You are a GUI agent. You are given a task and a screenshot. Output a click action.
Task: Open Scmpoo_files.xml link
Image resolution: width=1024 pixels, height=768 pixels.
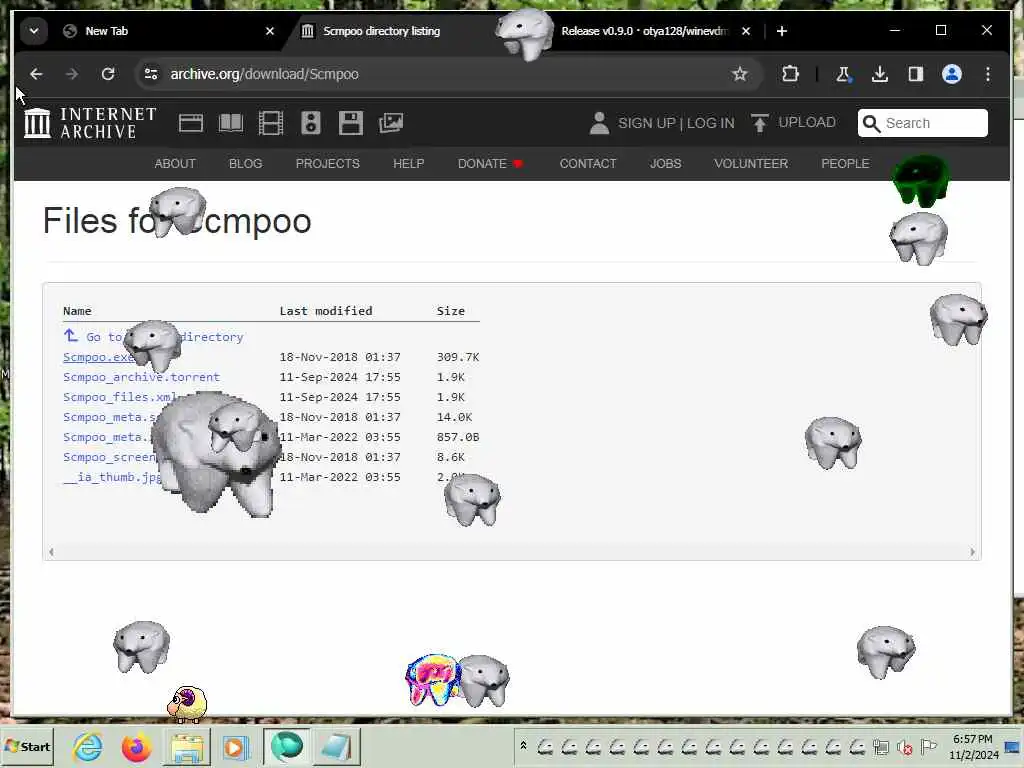tap(120, 397)
